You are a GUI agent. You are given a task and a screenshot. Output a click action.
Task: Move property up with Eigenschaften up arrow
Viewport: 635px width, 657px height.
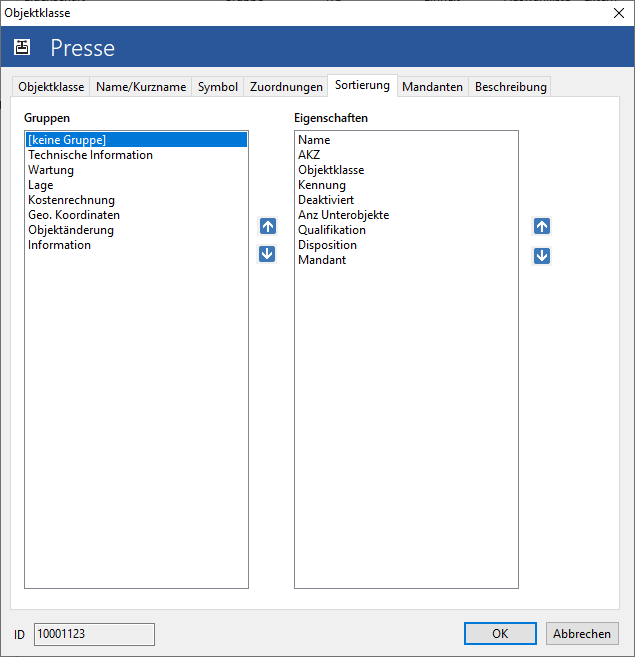click(x=542, y=226)
